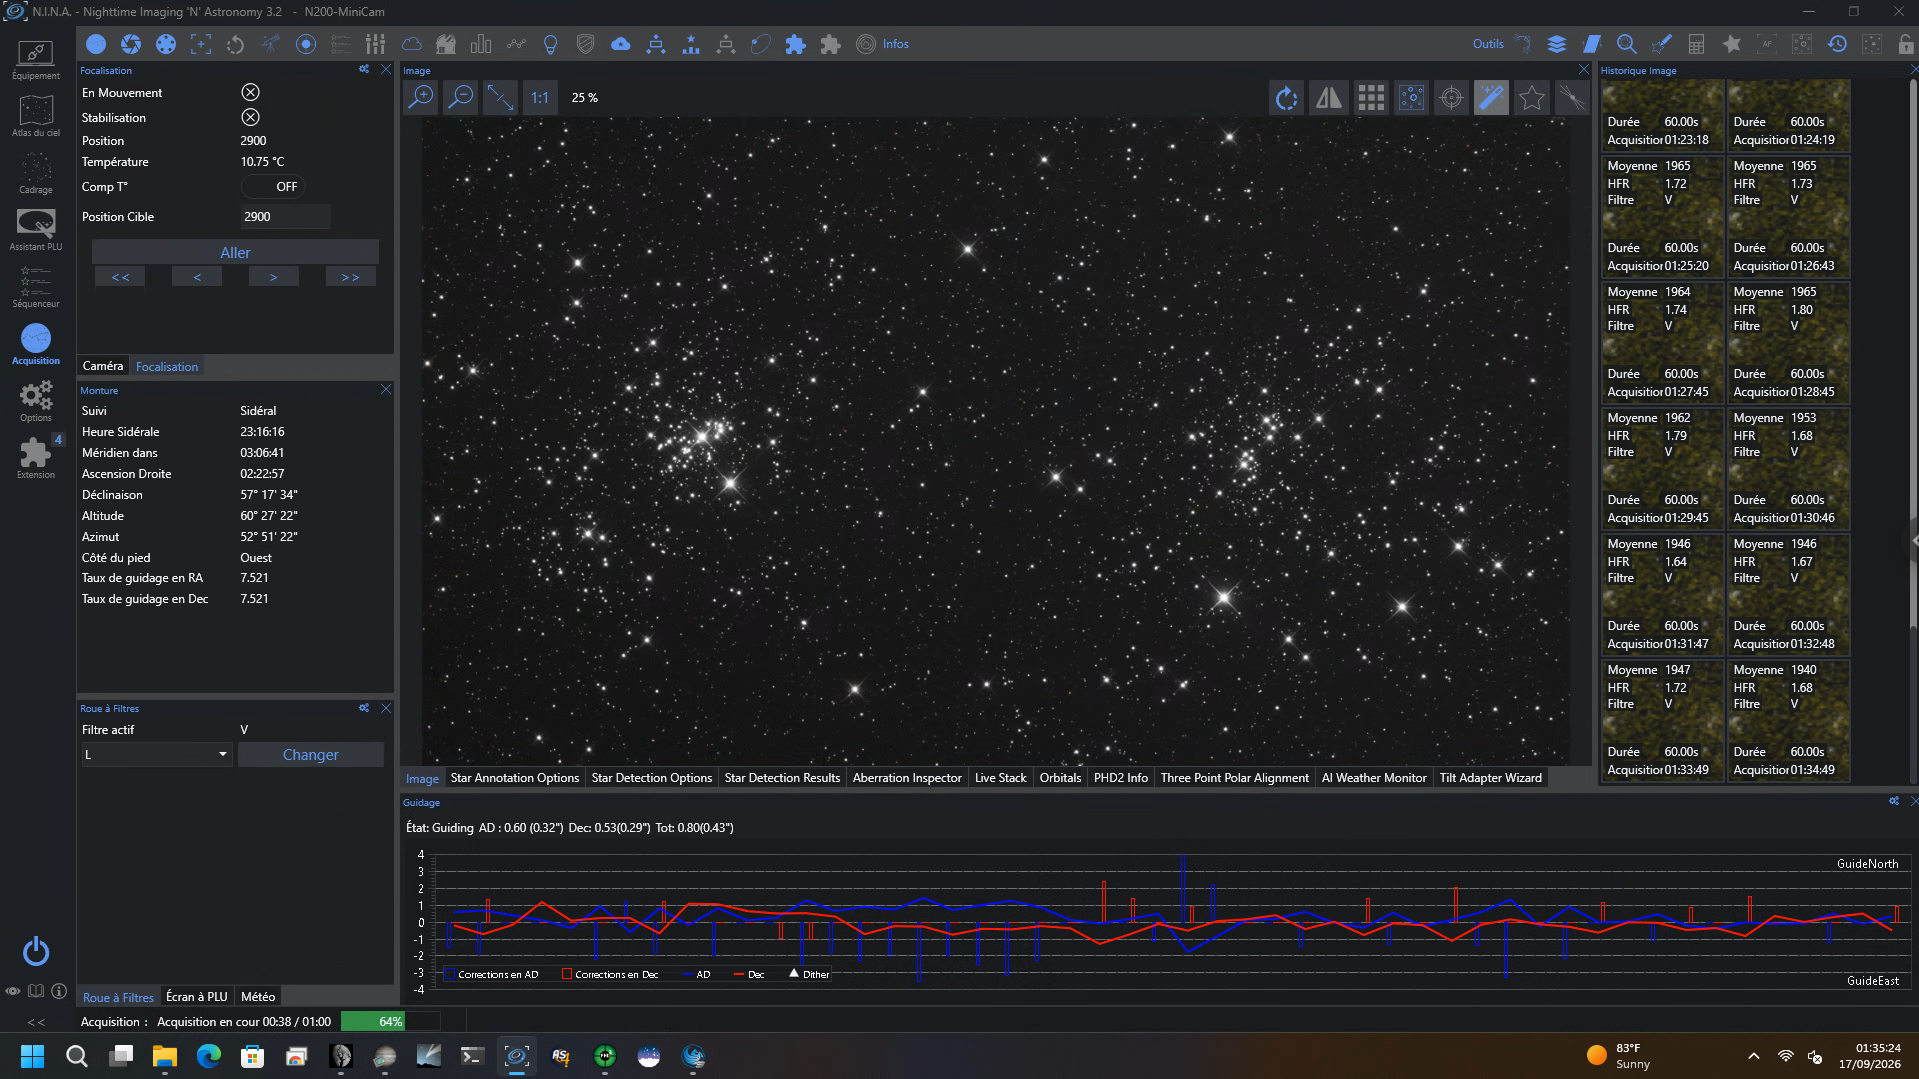The image size is (1919, 1079).
Task: Click the zoom out magnifier icon
Action: pyautogui.click(x=460, y=97)
